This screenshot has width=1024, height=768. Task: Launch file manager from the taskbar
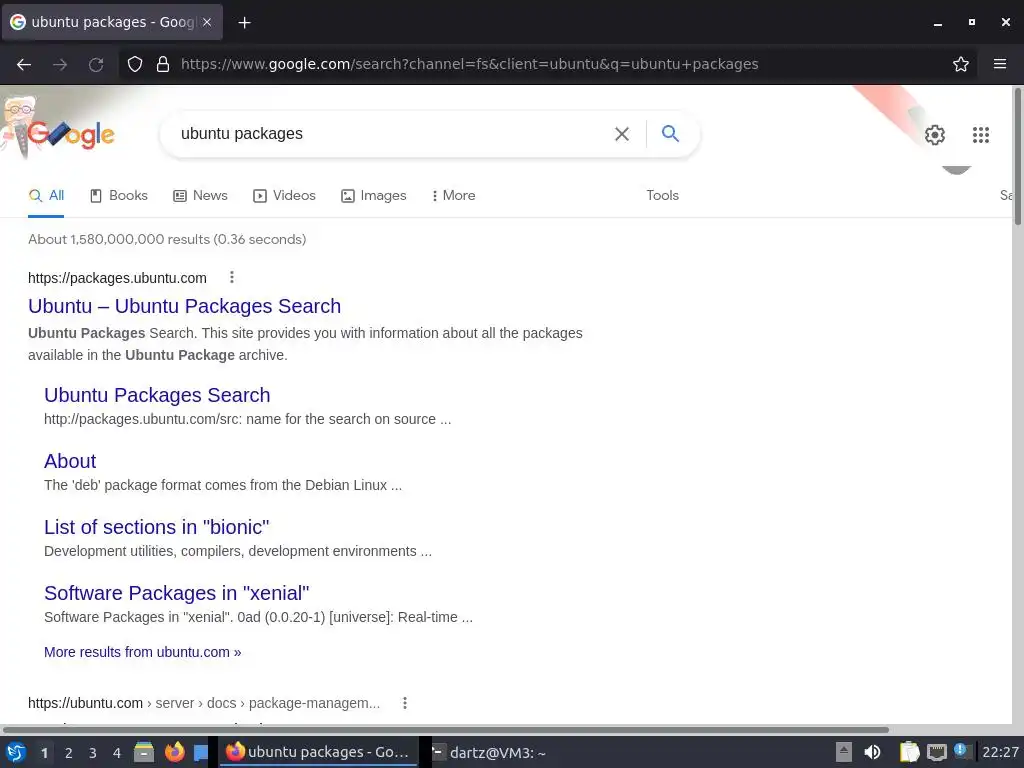(144, 753)
